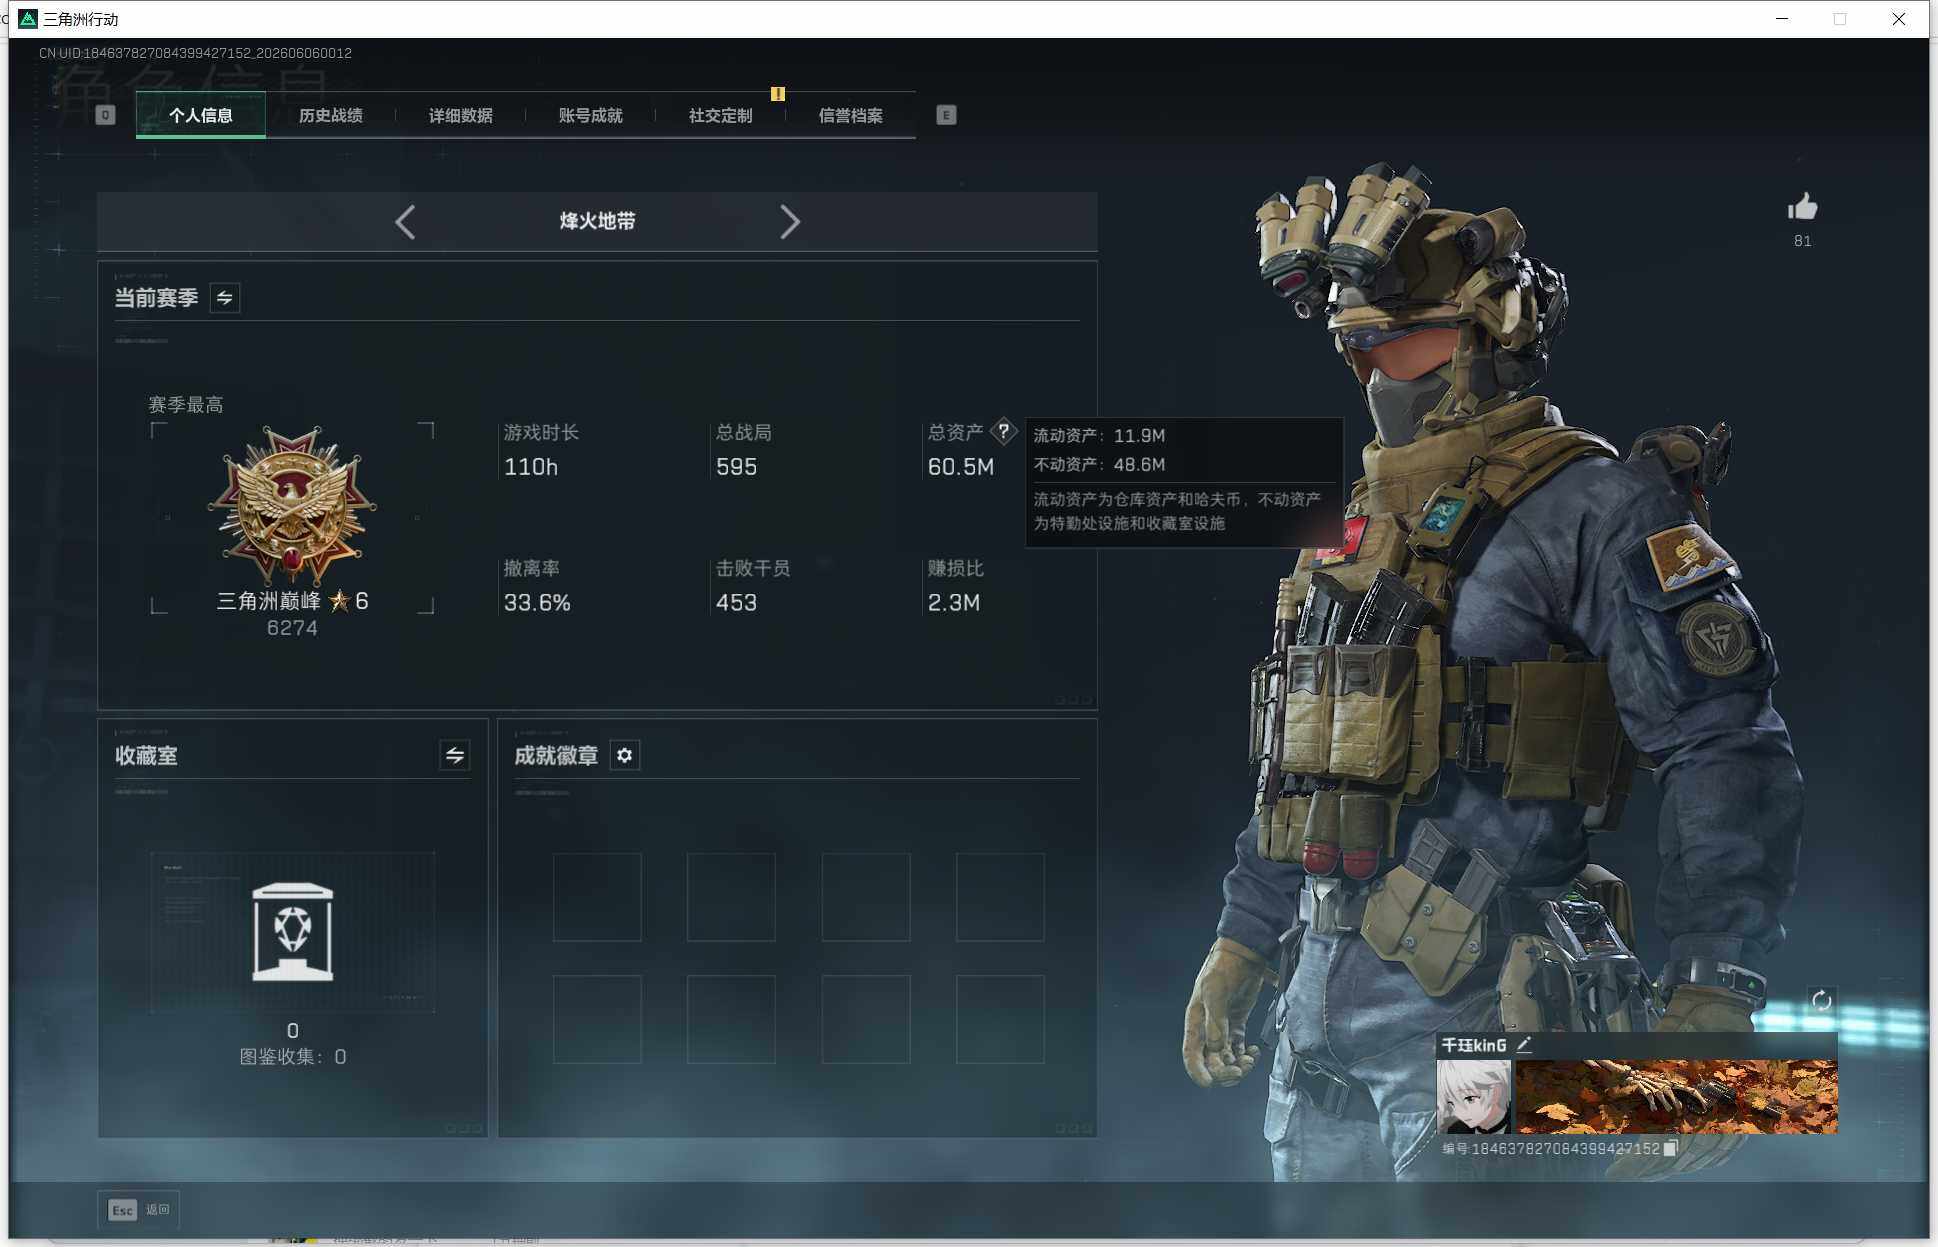Open 成就徽章 gear settings
The image size is (1938, 1247).
tap(625, 755)
